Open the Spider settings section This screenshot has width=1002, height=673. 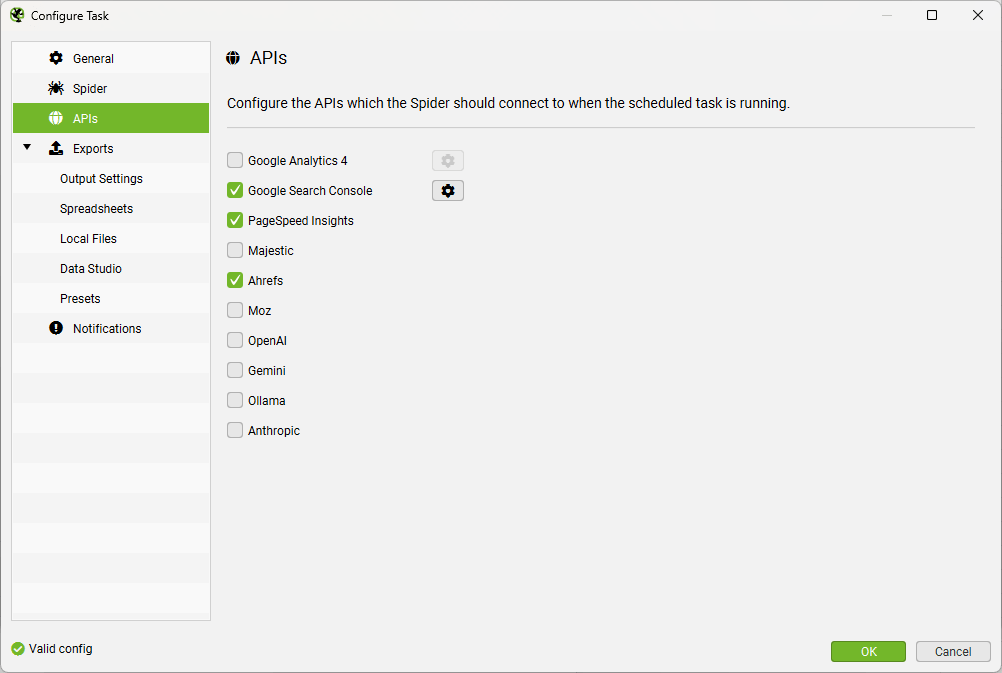point(111,88)
